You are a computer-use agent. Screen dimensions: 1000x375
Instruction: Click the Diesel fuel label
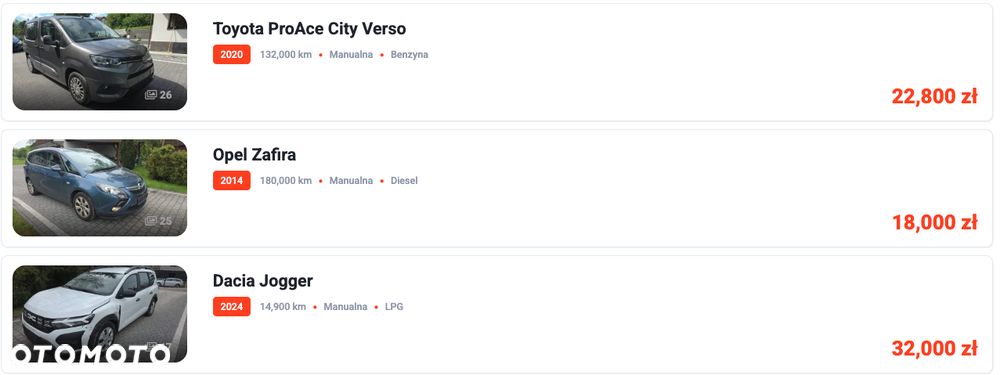[x=404, y=181]
